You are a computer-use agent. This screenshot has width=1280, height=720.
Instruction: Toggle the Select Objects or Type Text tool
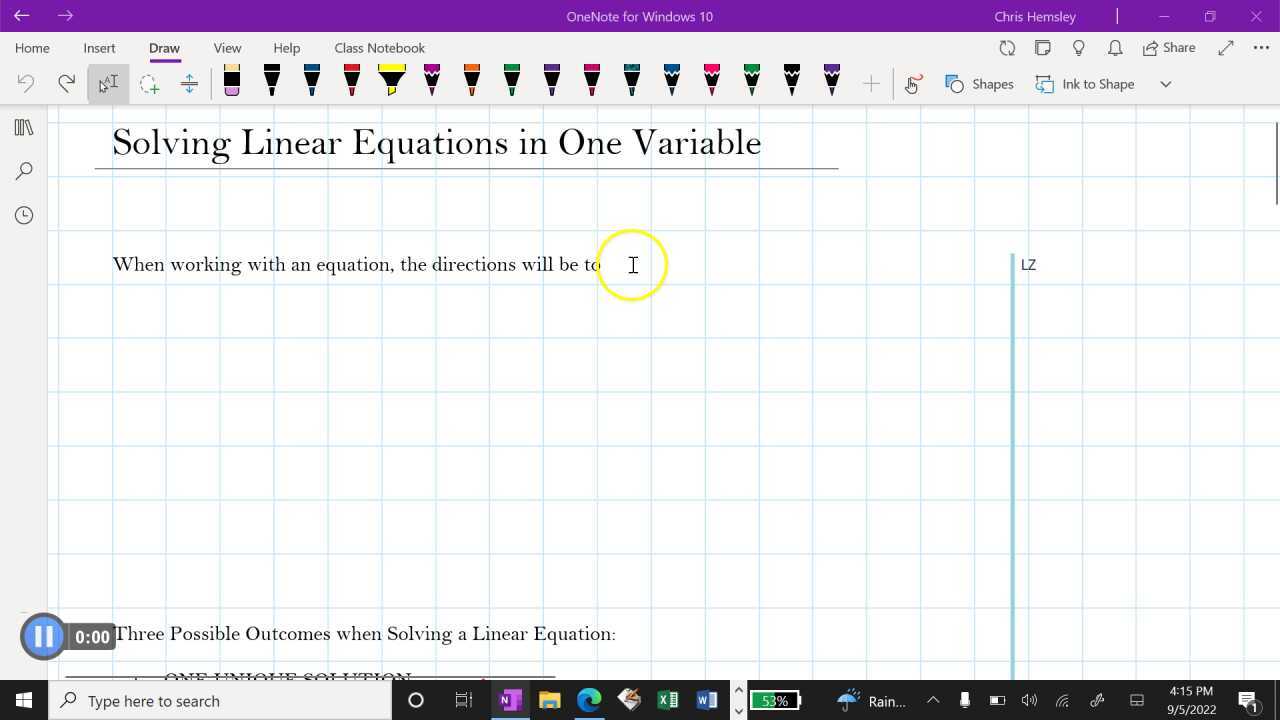click(x=107, y=83)
